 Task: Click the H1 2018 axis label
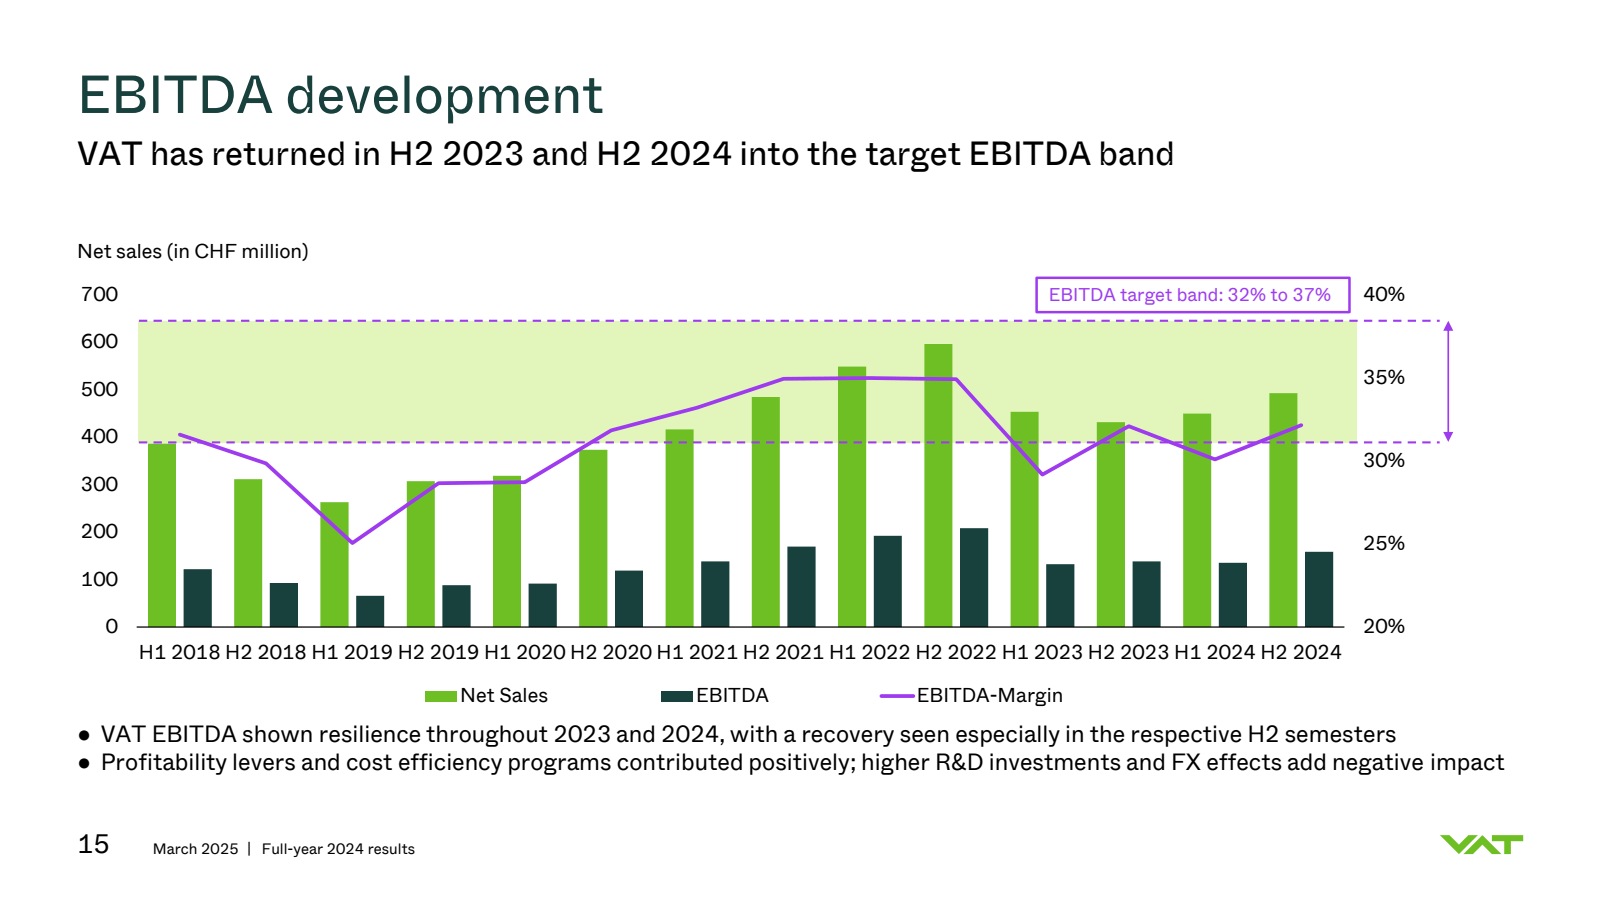(179, 653)
